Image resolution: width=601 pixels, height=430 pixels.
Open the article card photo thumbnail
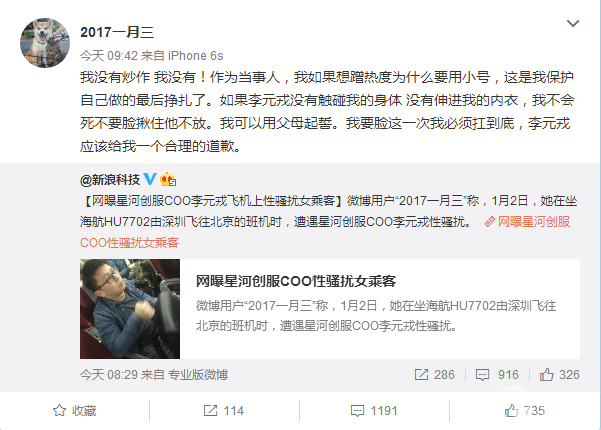pos(130,309)
